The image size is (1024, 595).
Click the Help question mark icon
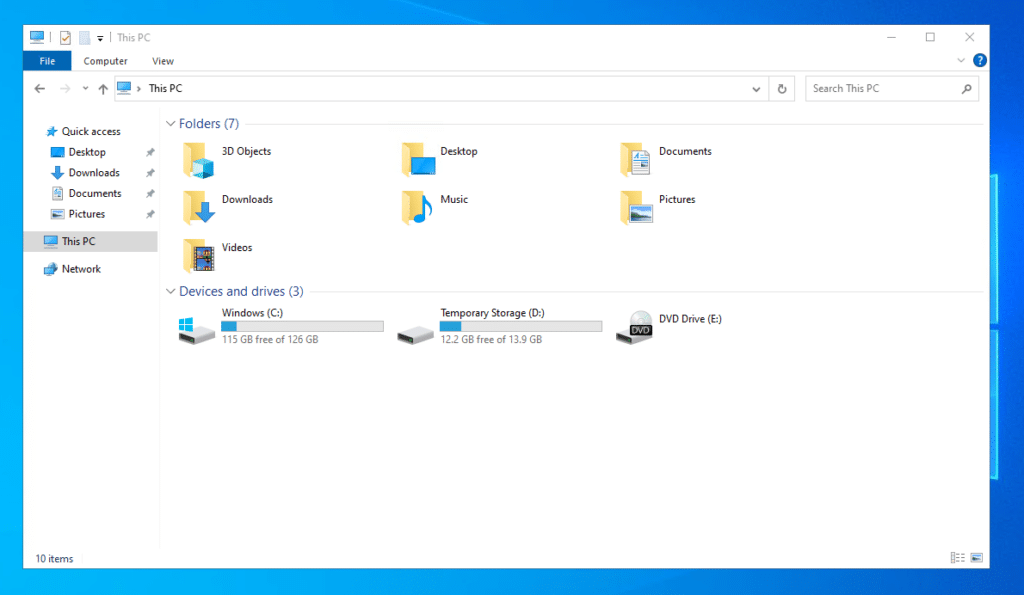(980, 61)
